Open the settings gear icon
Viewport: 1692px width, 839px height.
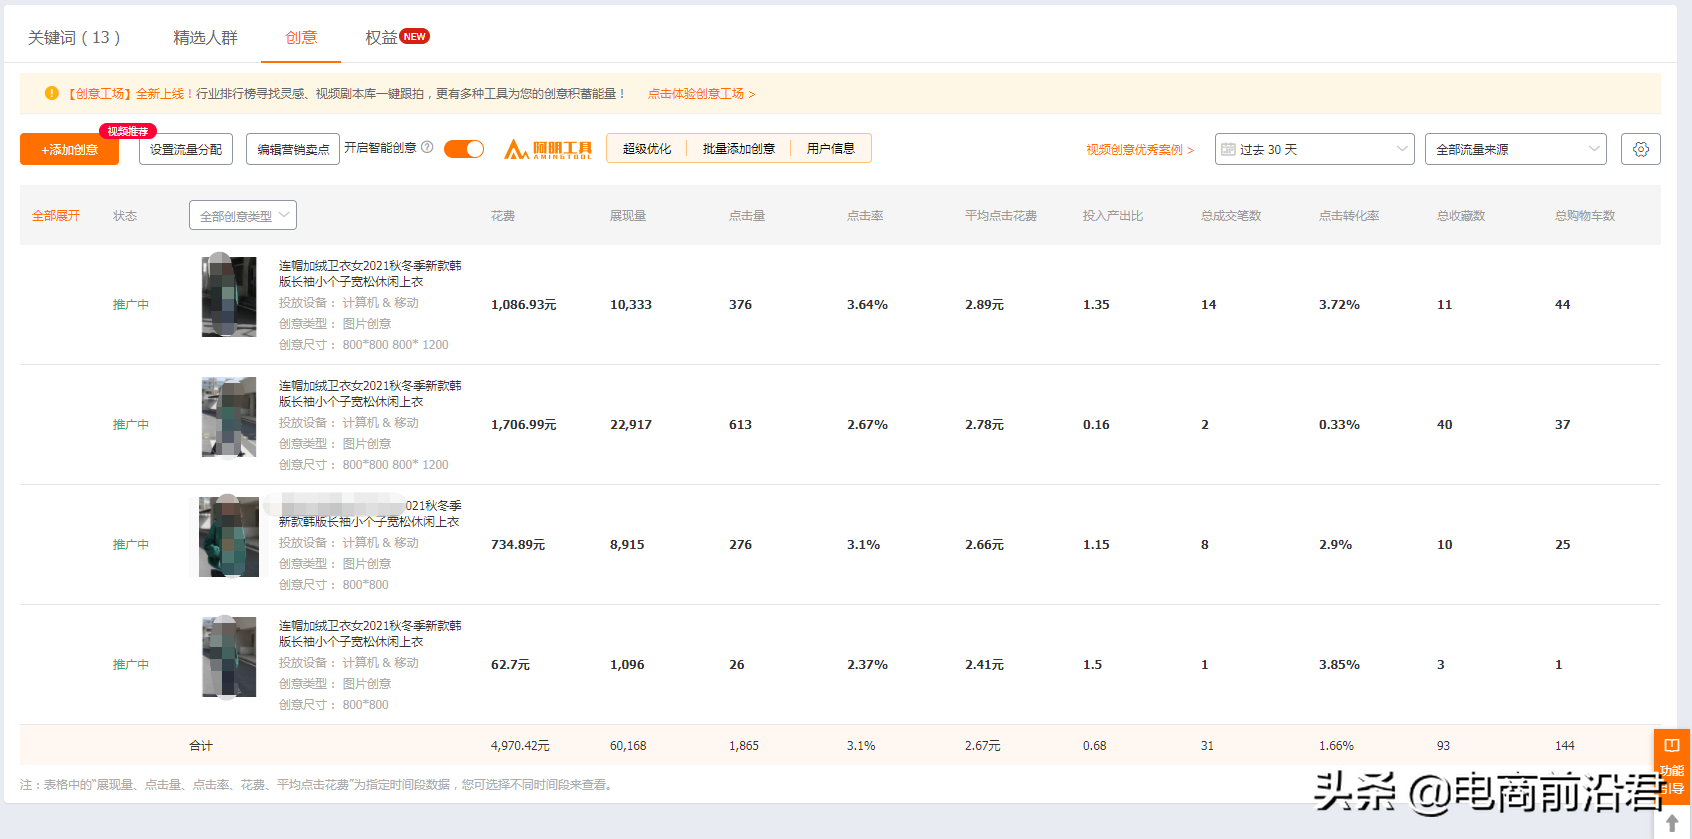[1640, 149]
